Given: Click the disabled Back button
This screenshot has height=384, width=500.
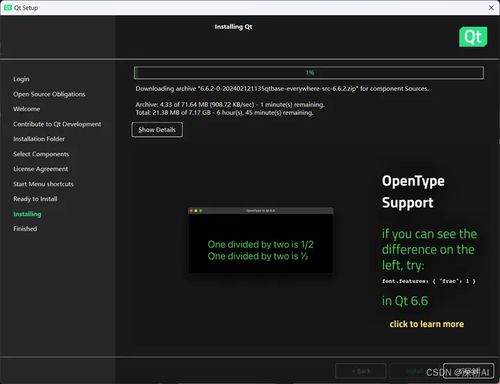Looking at the screenshot, I should 361,371.
